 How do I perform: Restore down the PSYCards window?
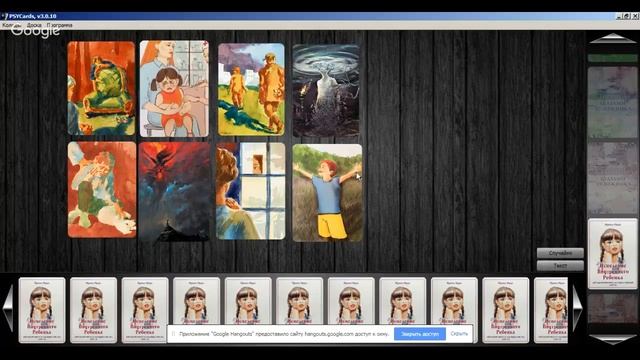click(627, 16)
